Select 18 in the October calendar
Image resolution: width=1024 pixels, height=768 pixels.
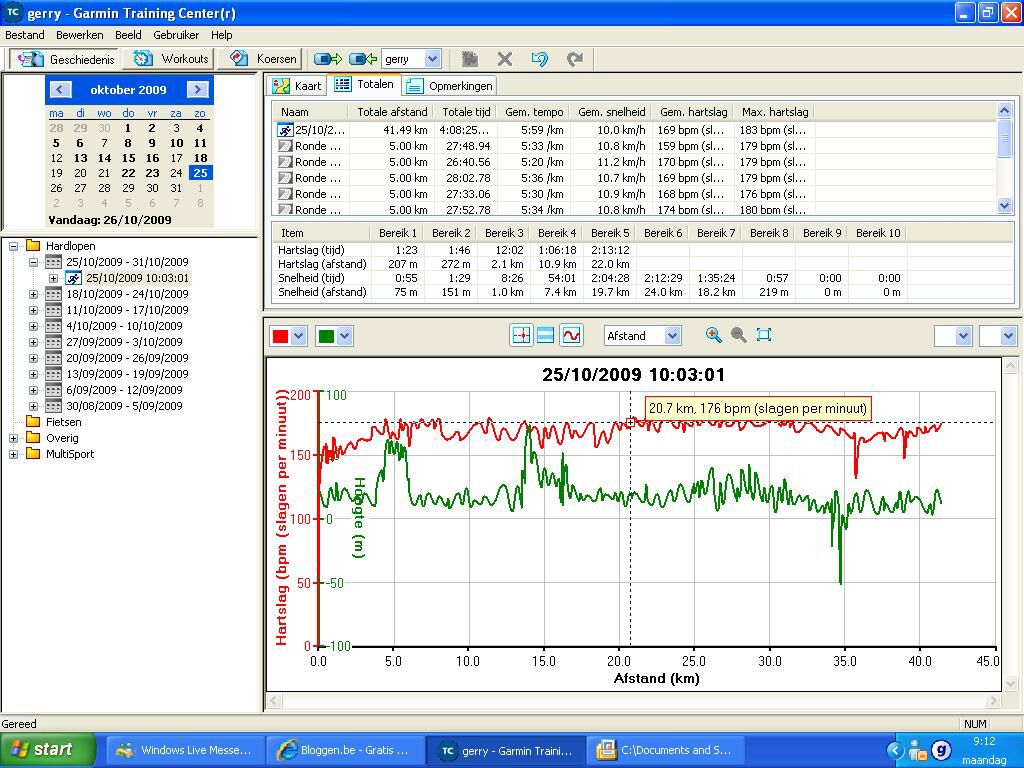tap(200, 158)
